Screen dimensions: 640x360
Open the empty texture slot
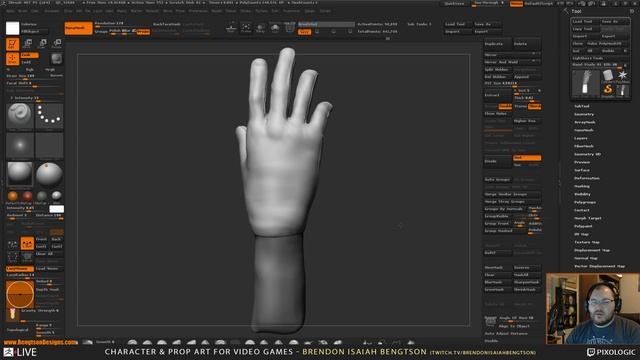coord(49,146)
